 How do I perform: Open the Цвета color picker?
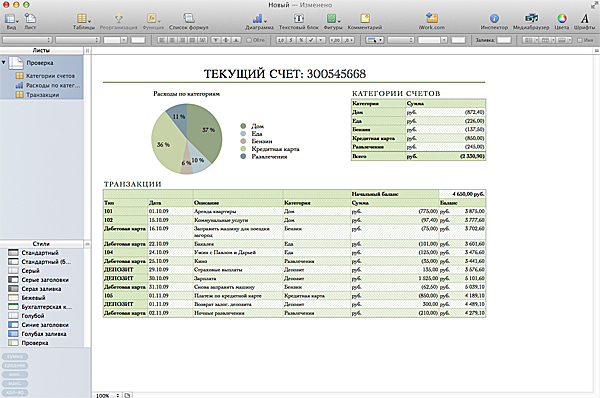[x=561, y=21]
